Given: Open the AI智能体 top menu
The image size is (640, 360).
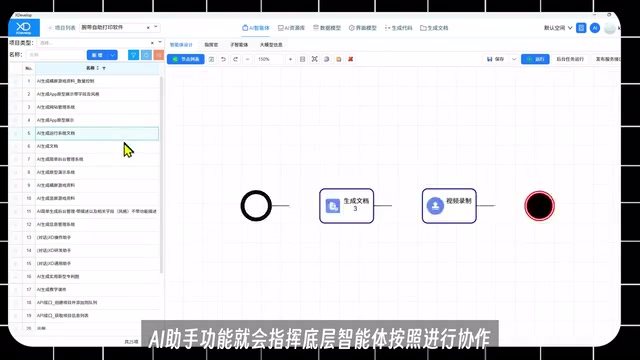Looking at the screenshot, I should click(x=256, y=28).
